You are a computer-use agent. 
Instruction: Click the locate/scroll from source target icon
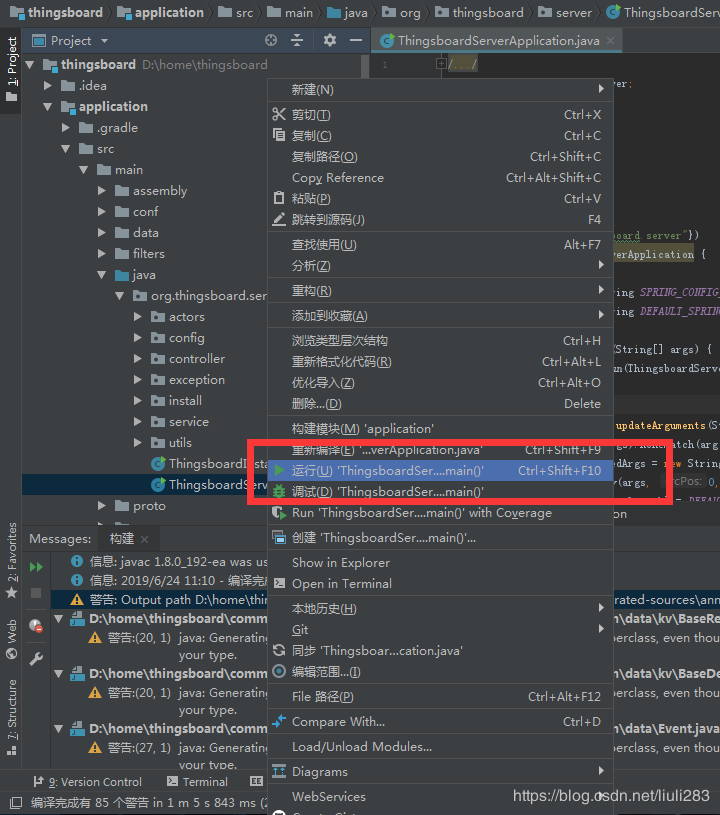(x=271, y=40)
